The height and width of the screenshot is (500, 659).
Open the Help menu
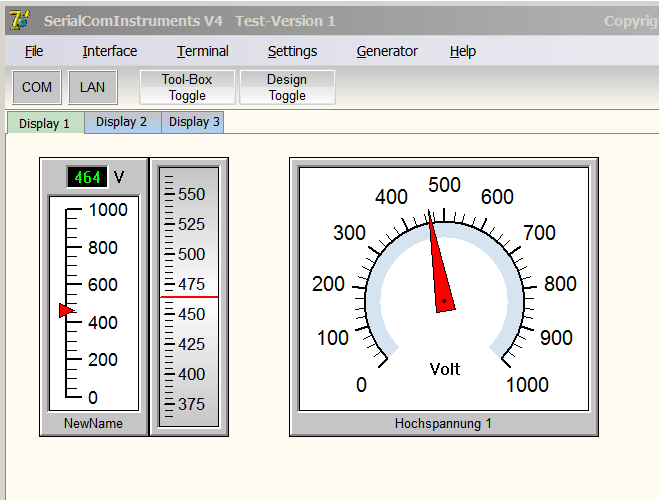pos(463,51)
